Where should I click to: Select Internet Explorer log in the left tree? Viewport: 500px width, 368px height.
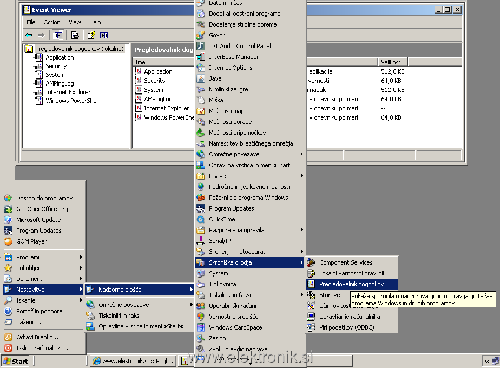[68, 92]
